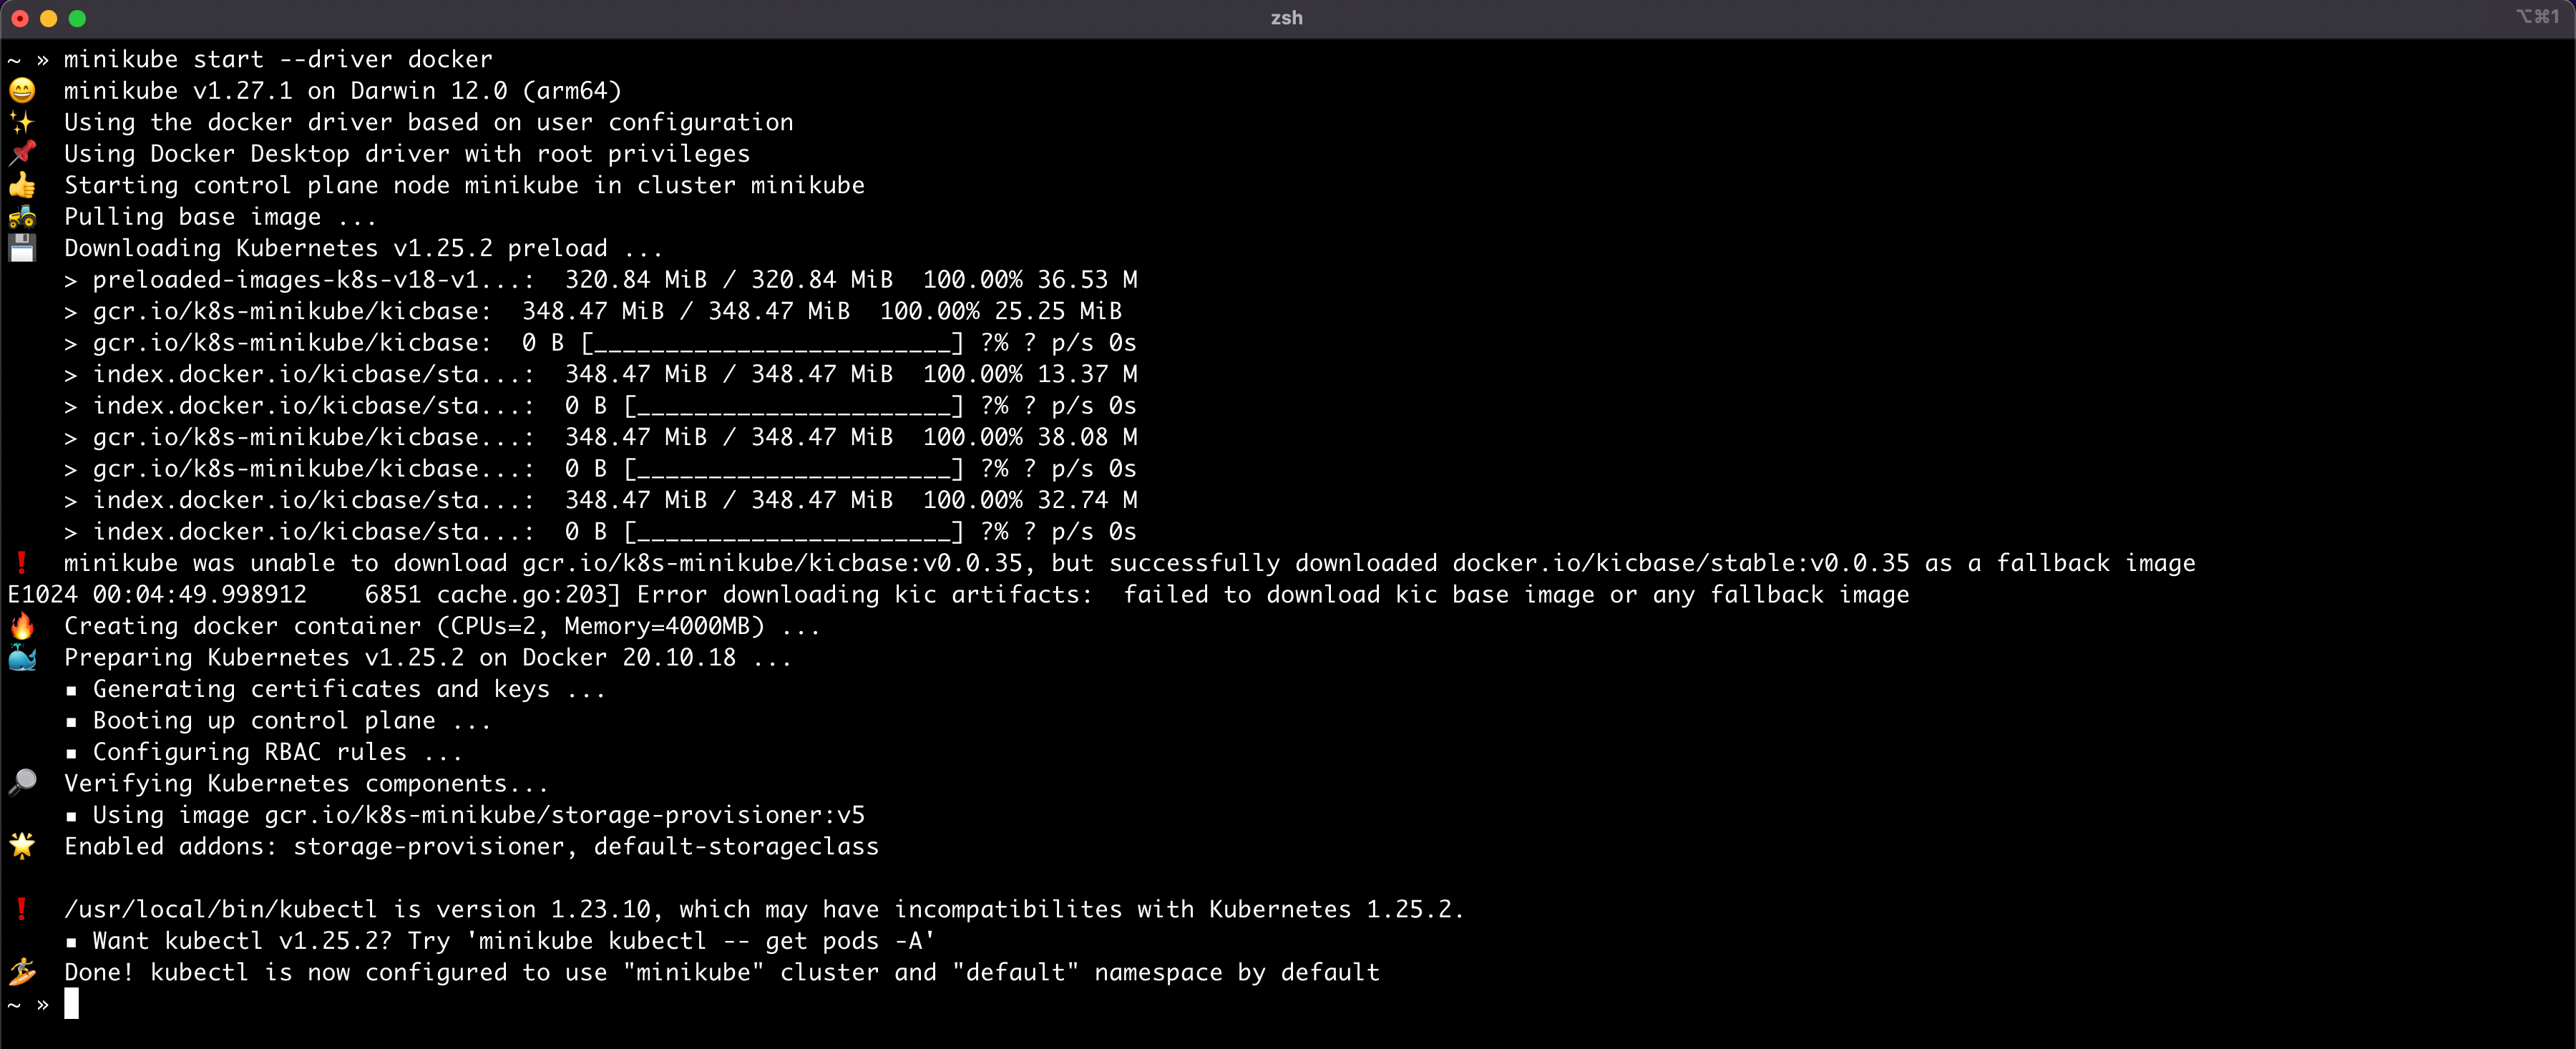Click 'Booting up control plane ...' bullet
Image resolution: width=2576 pixels, height=1049 pixels.
click(293, 721)
